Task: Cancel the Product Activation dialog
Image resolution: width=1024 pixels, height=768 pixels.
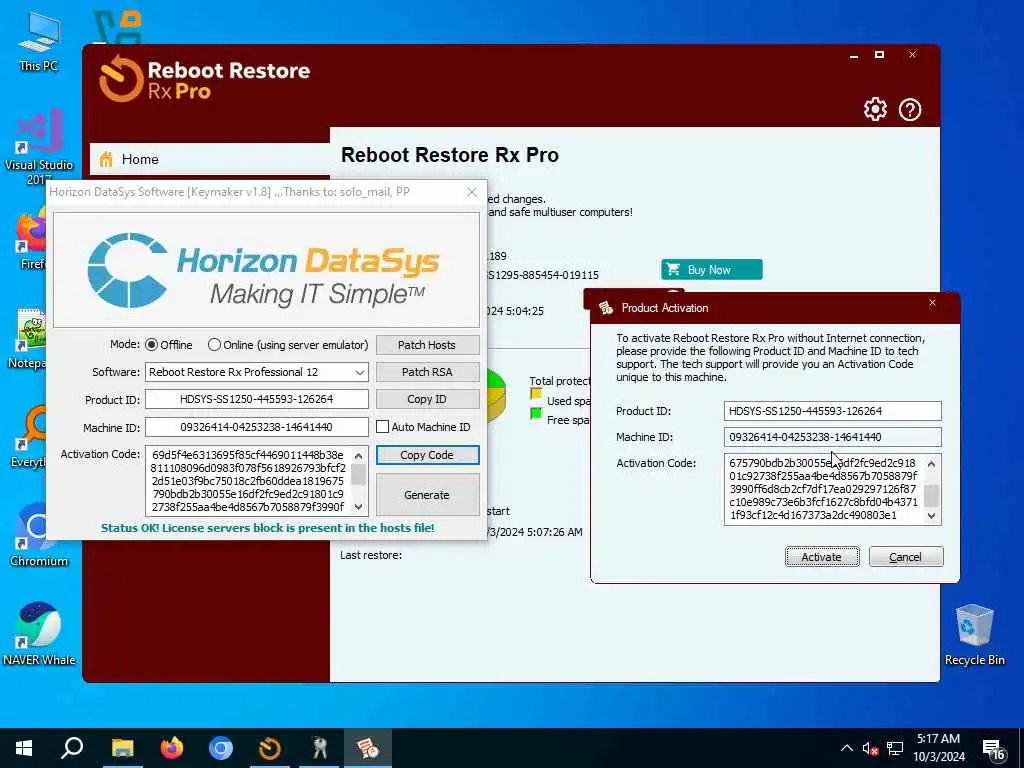Action: coord(906,557)
